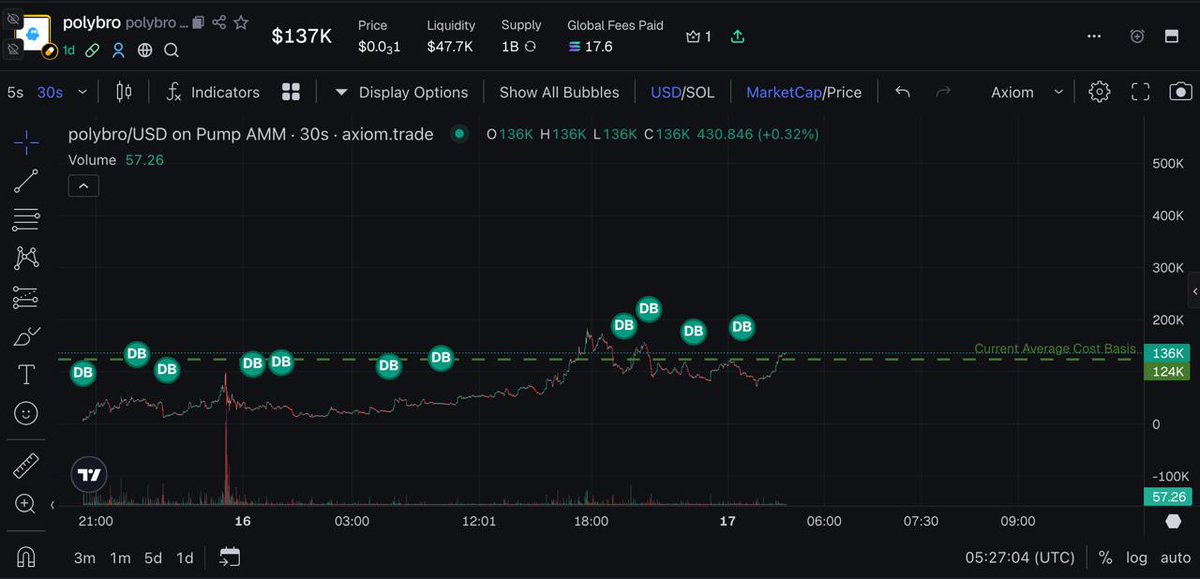The width and height of the screenshot is (1200, 579).
Task: Set date range to 1d
Action: [x=185, y=557]
